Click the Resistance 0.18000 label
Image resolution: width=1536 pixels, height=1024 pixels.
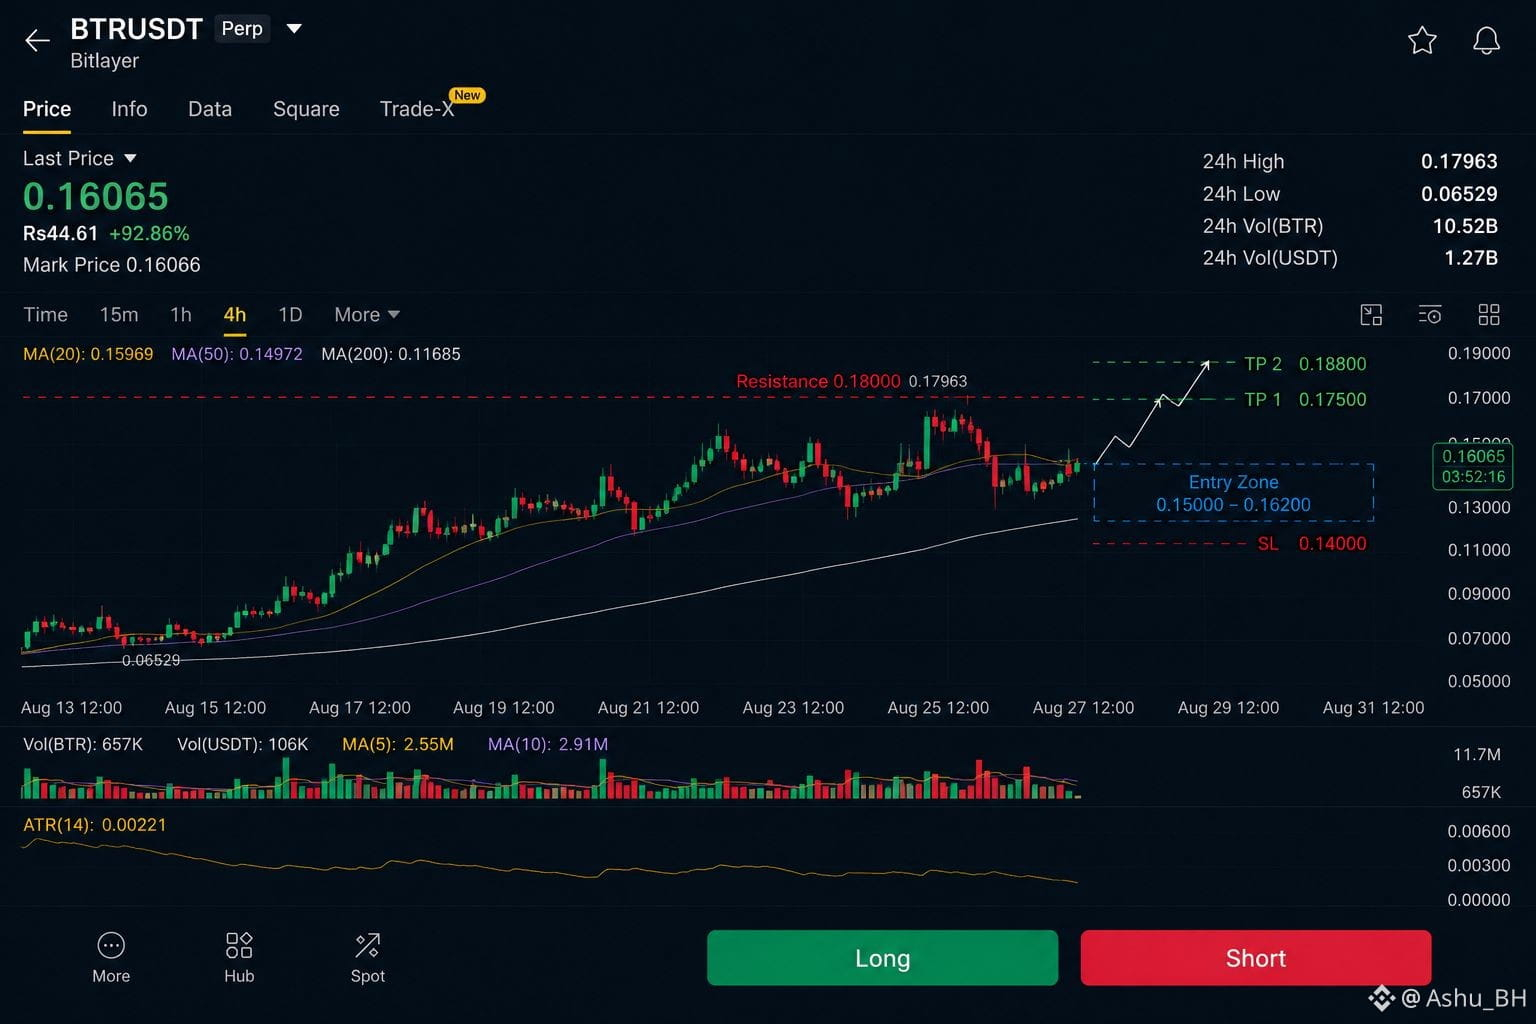(818, 381)
